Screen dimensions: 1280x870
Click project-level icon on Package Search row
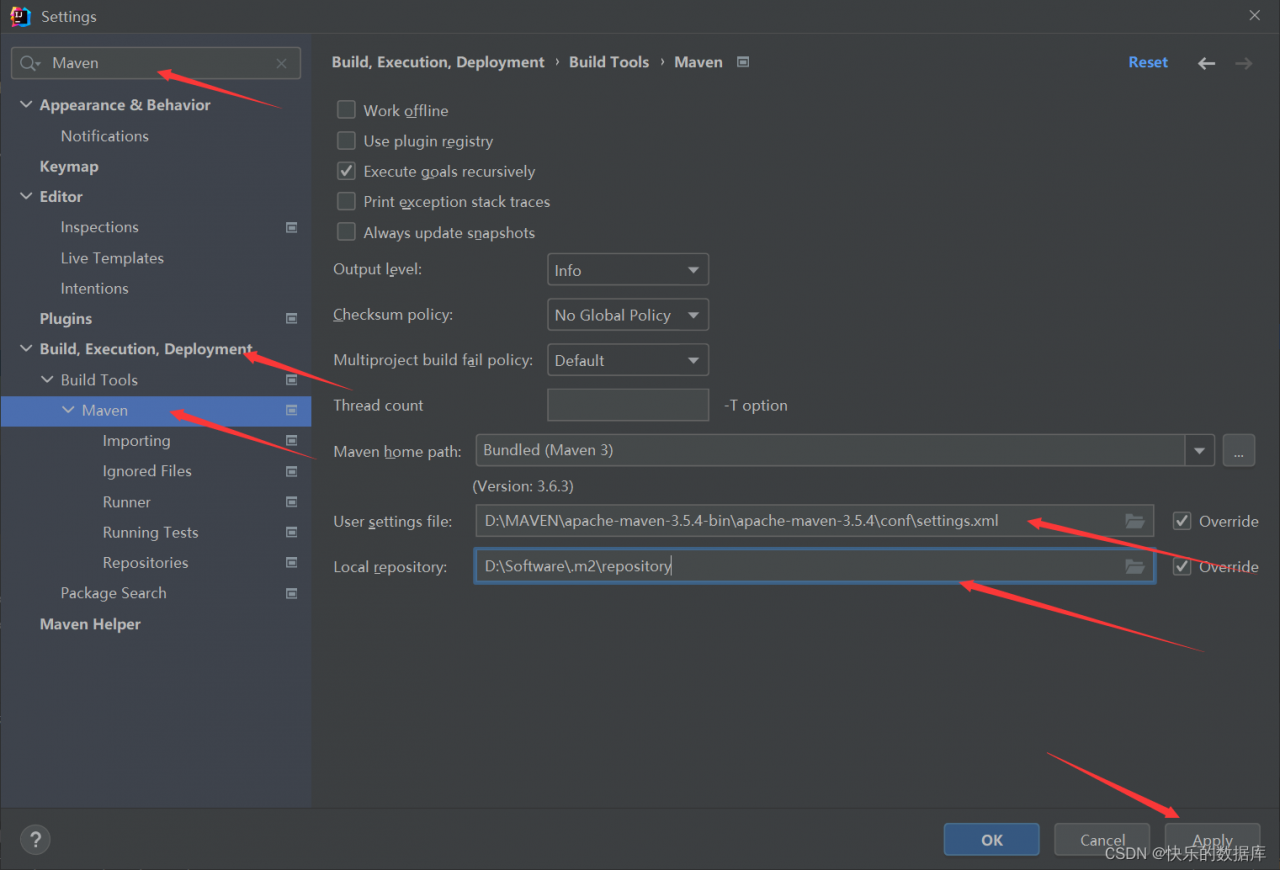tap(291, 593)
